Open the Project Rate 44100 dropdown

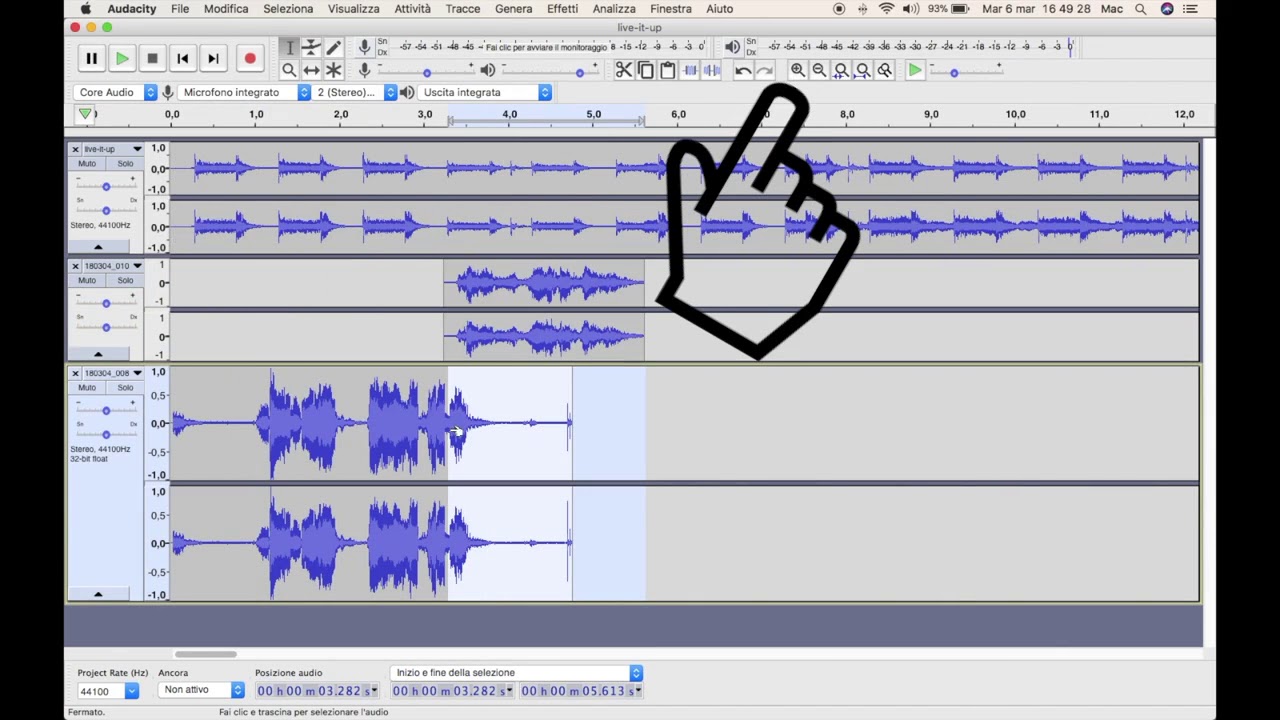[x=108, y=691]
